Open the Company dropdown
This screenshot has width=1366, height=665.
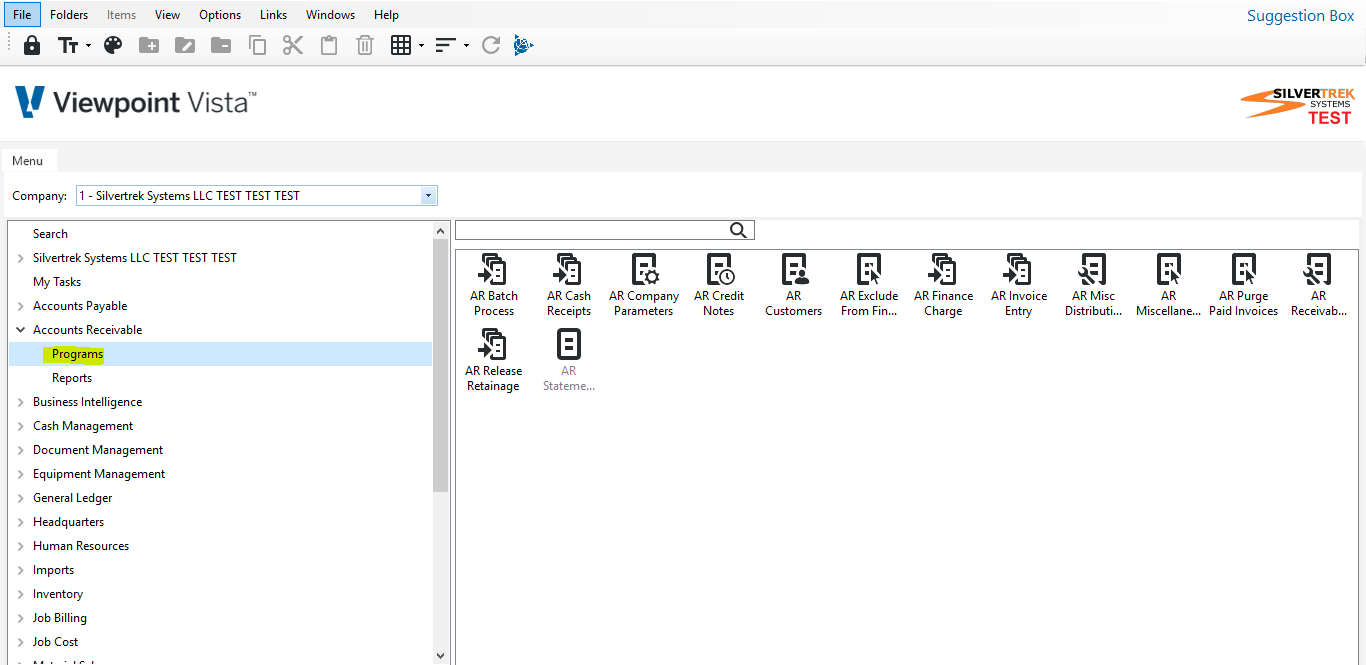(429, 196)
